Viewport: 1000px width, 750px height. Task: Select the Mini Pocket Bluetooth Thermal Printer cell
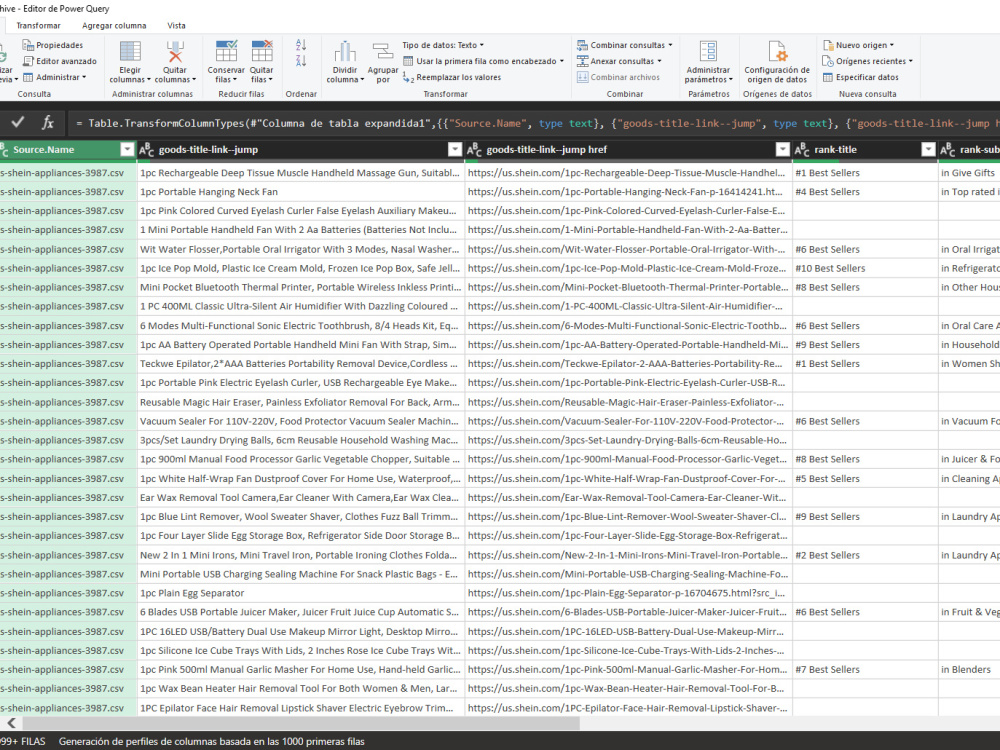[x=301, y=288]
